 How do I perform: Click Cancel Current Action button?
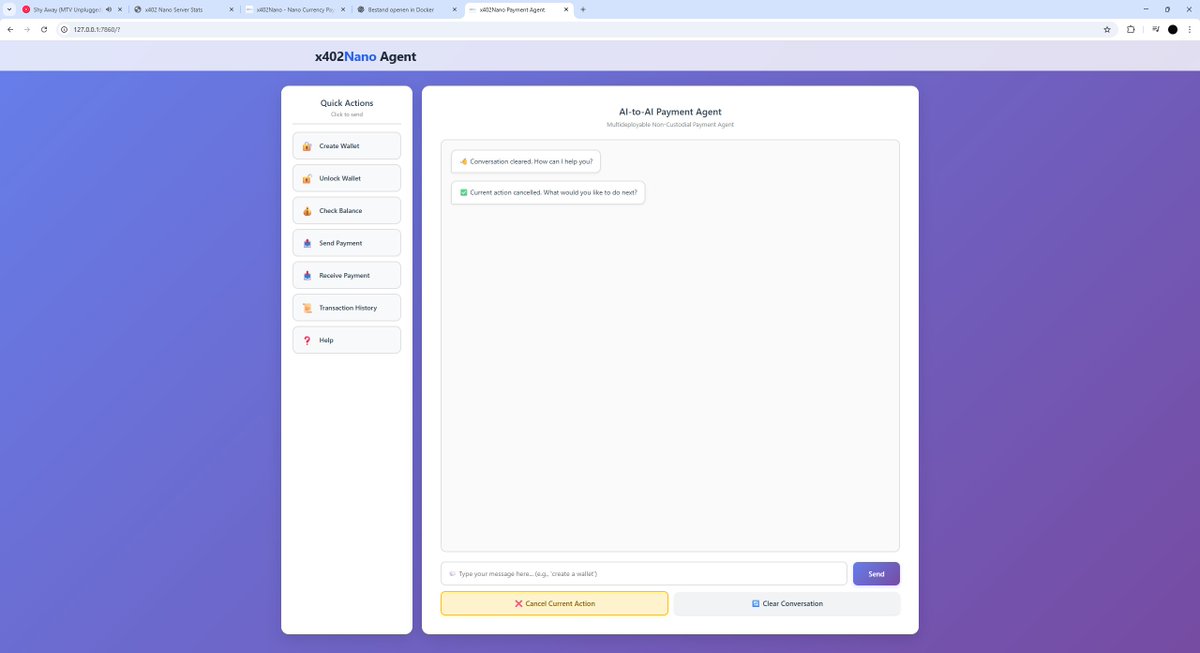tap(554, 604)
